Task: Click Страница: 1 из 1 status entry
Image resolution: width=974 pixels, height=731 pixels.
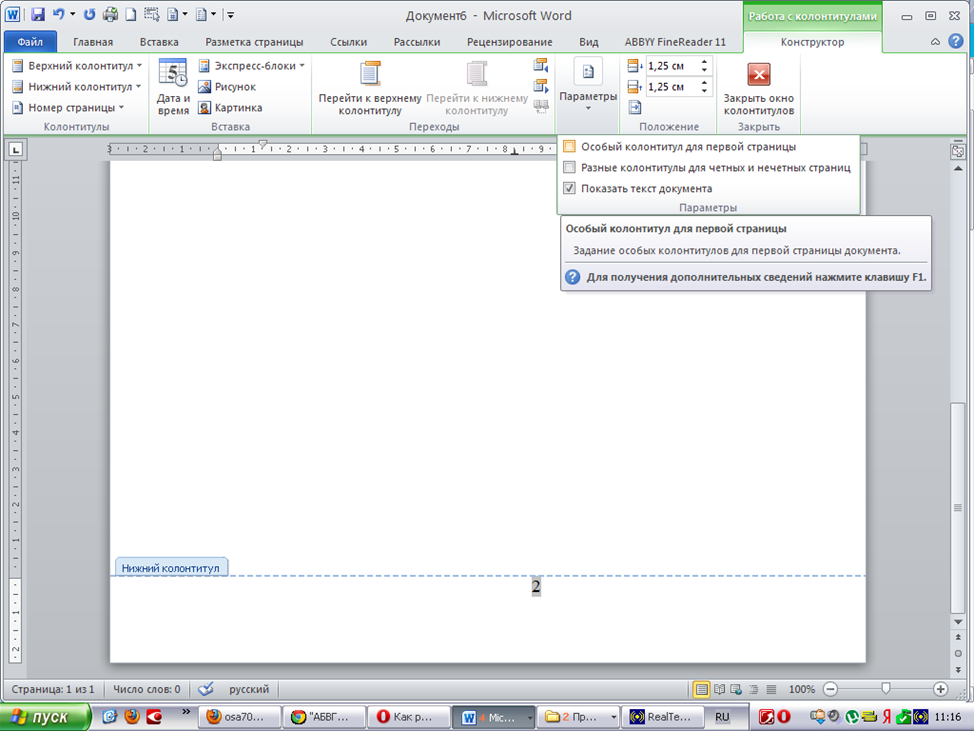Action: pos(53,689)
